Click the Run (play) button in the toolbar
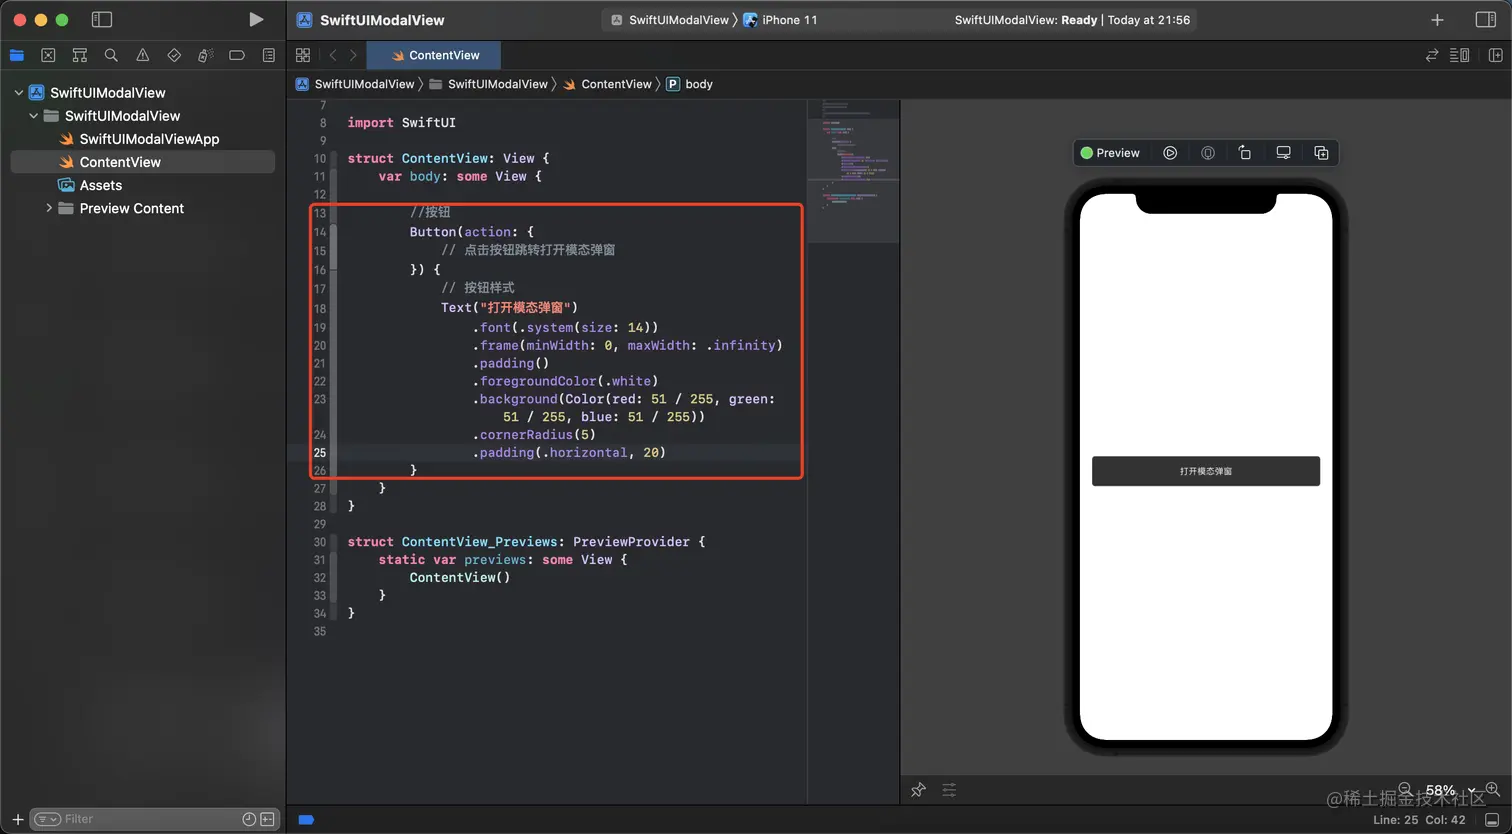Image resolution: width=1512 pixels, height=834 pixels. [256, 19]
